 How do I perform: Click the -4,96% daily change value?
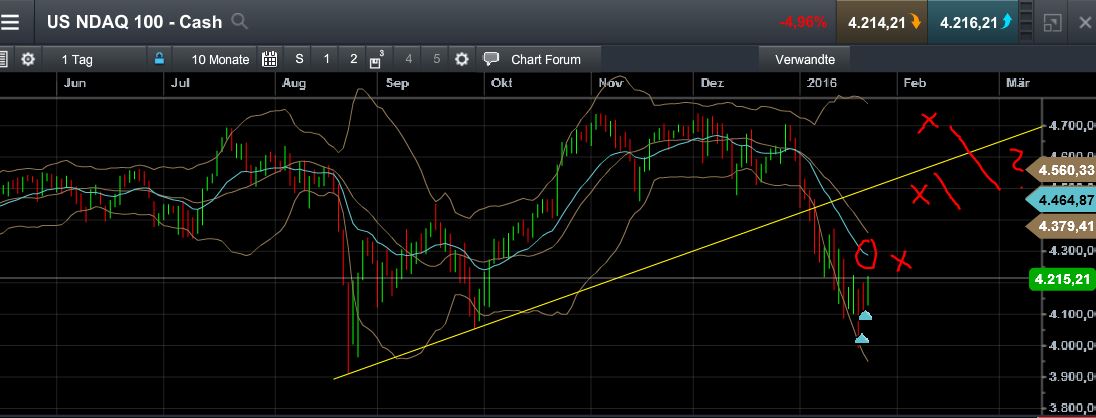point(802,22)
